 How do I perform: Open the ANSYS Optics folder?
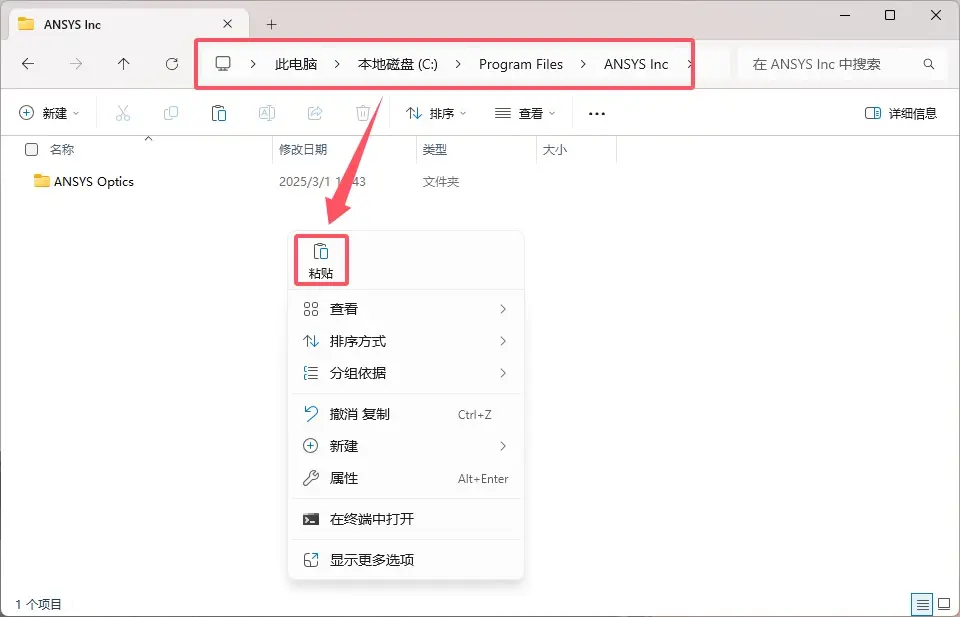click(93, 181)
